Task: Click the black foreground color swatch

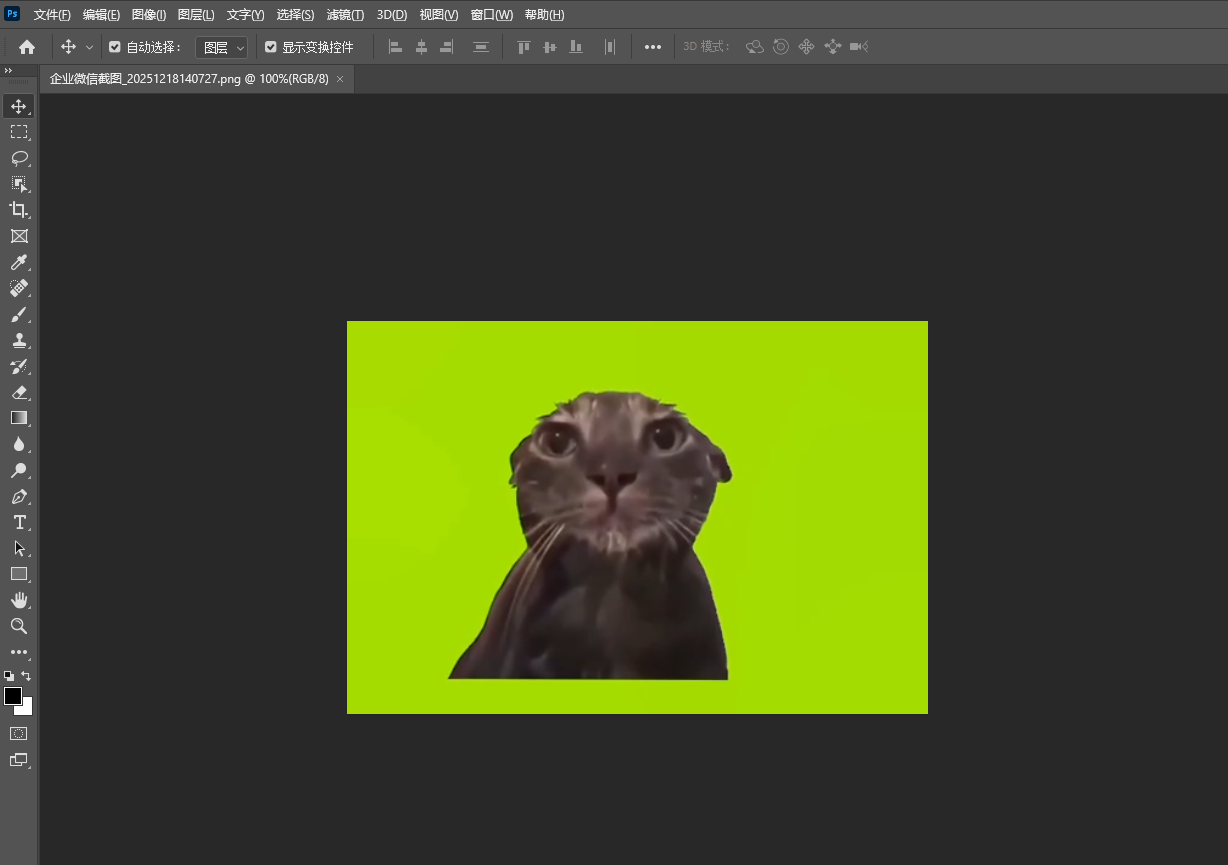Action: (x=13, y=696)
